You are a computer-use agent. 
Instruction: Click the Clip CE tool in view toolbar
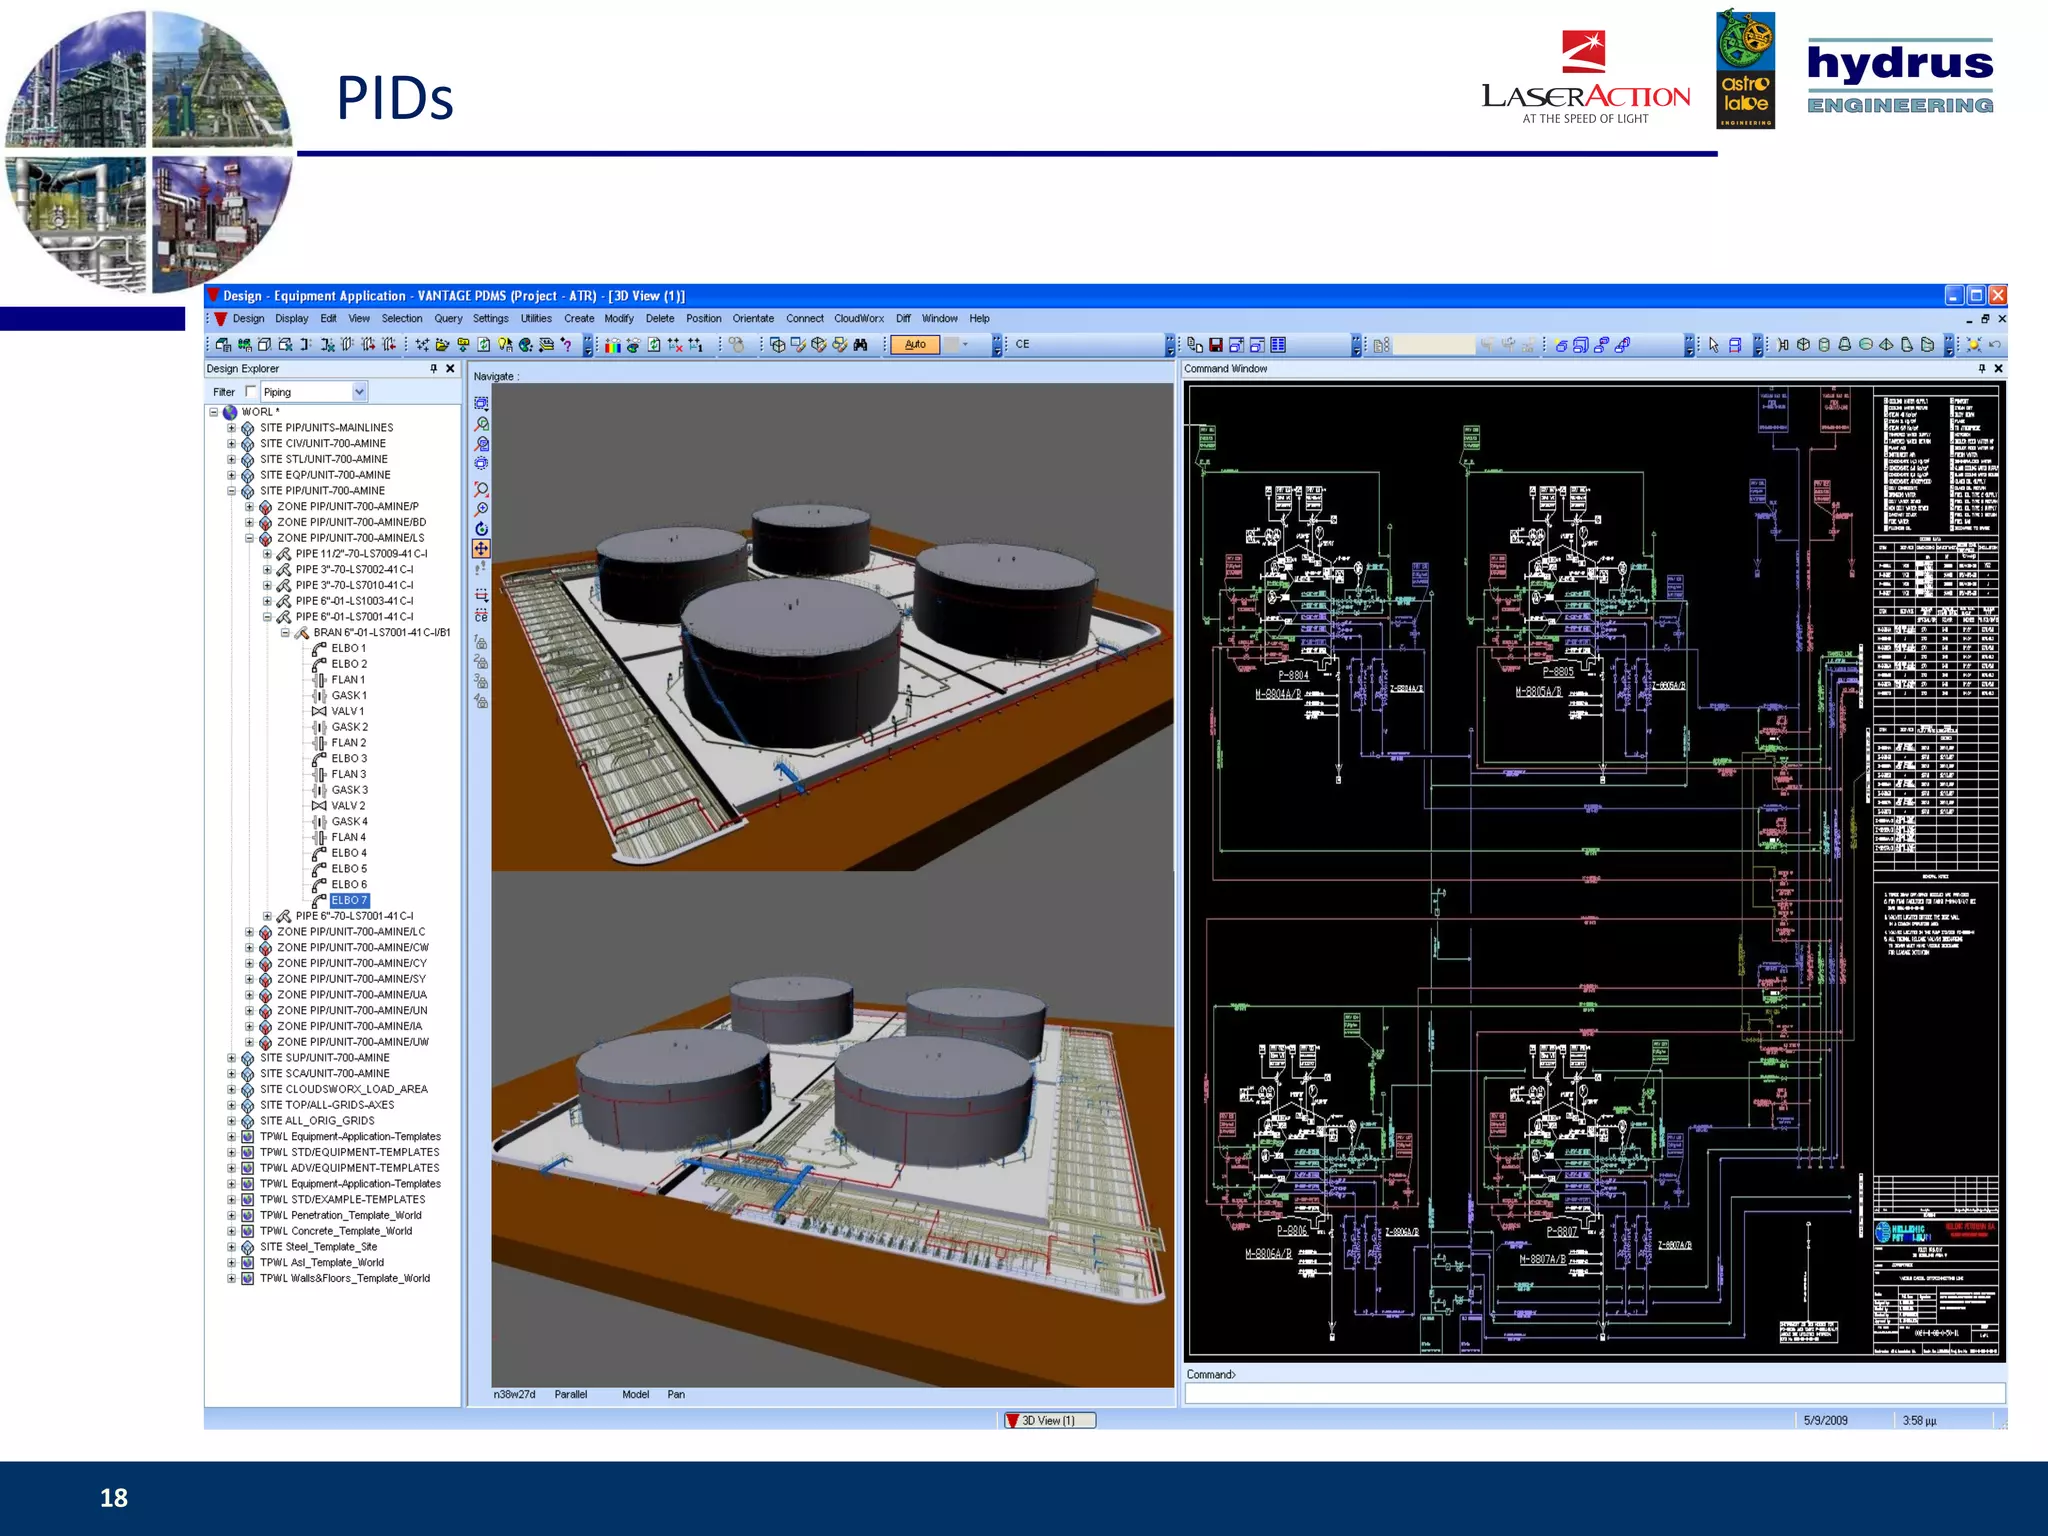pyautogui.click(x=481, y=615)
